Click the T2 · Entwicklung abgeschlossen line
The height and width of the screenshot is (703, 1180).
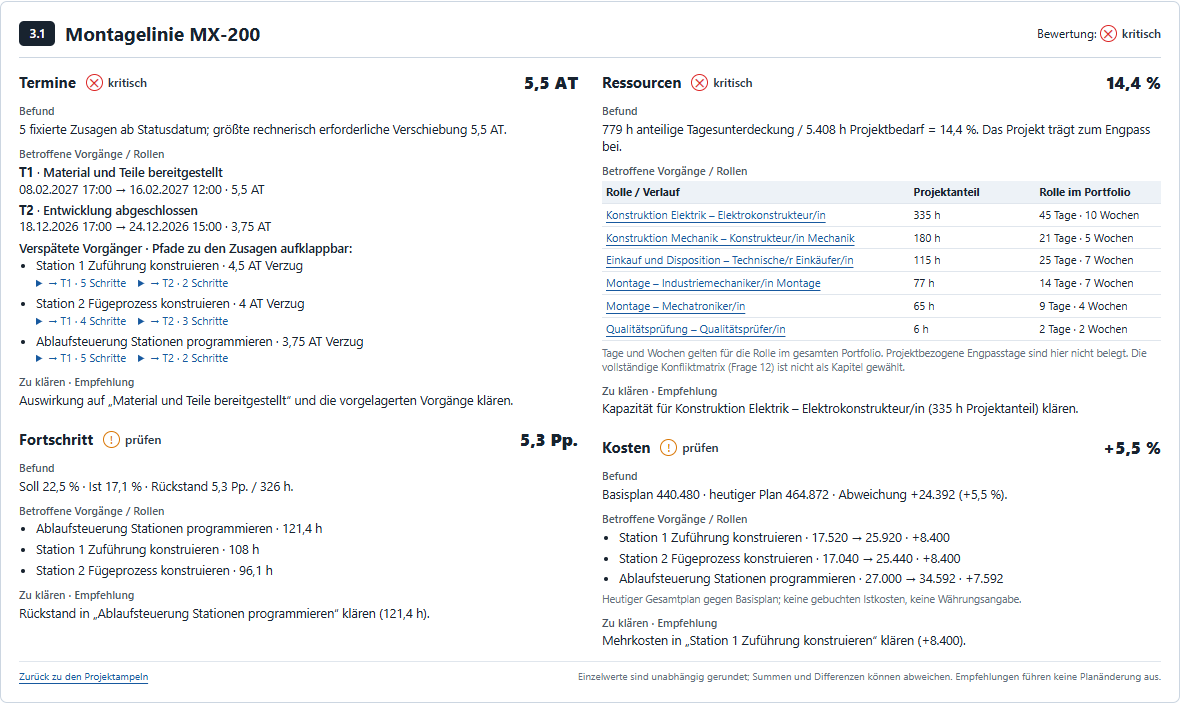click(108, 211)
